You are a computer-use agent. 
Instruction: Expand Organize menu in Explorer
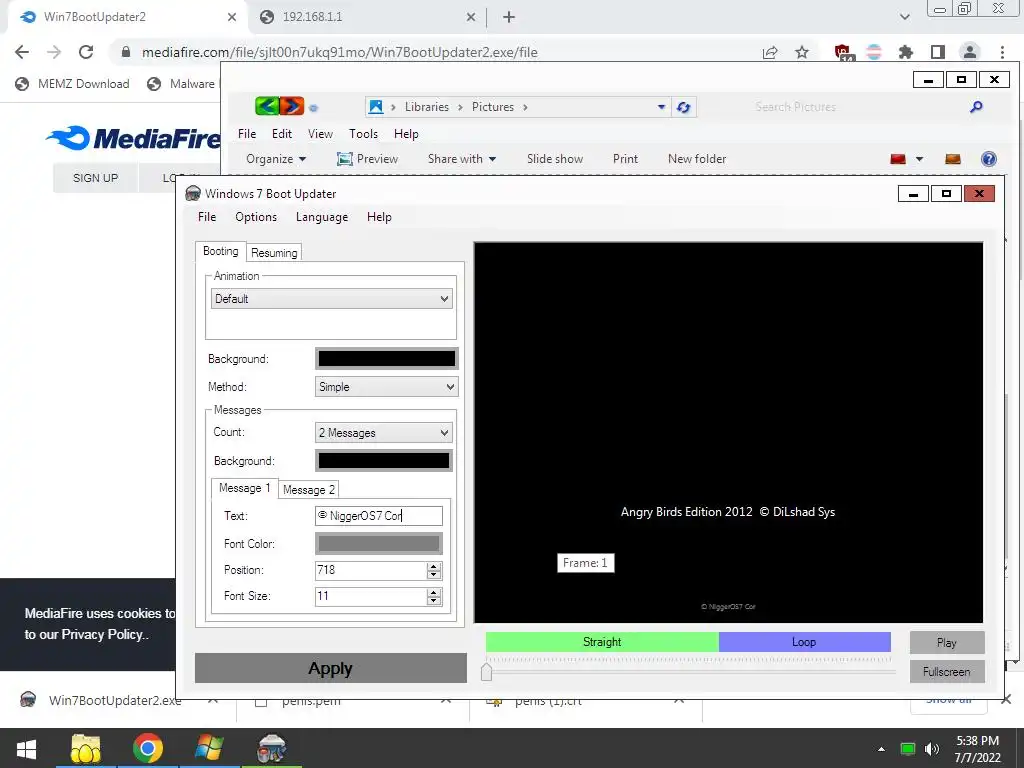pos(276,159)
